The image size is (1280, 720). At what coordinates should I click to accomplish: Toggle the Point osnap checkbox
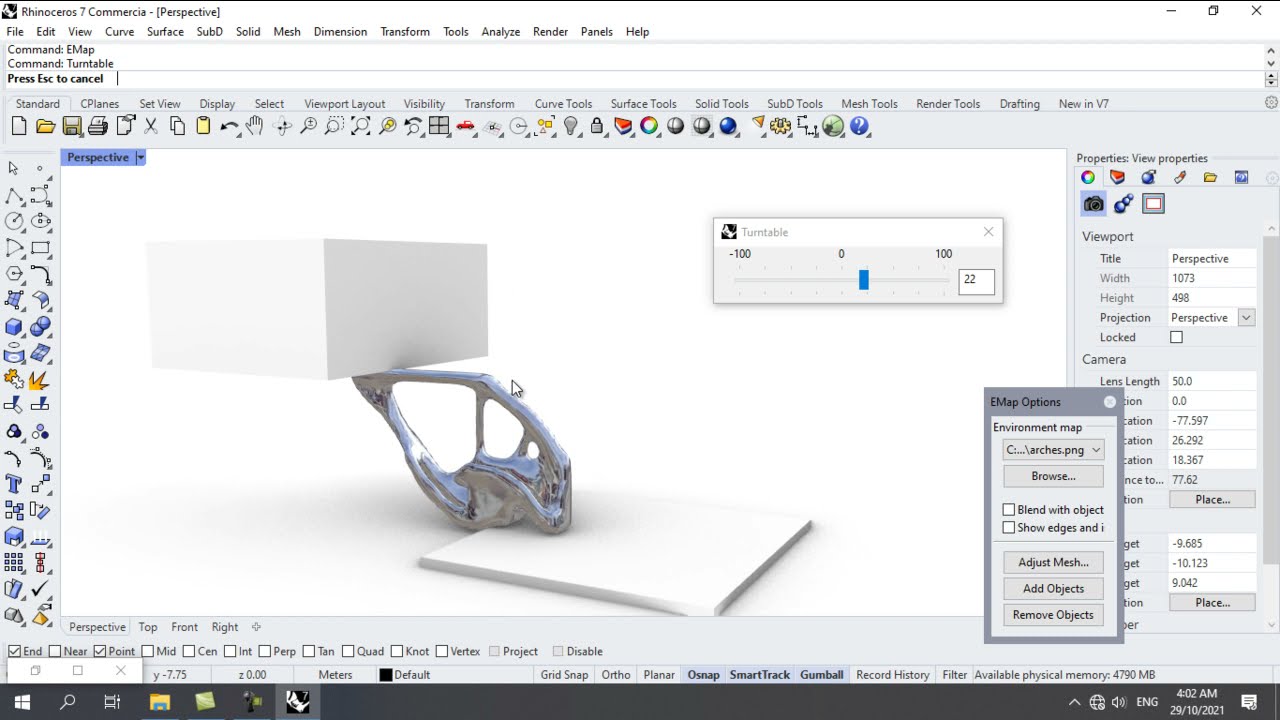100,651
